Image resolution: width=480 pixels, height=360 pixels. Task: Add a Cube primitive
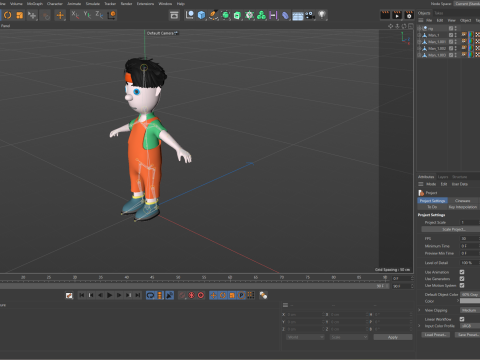point(201,15)
